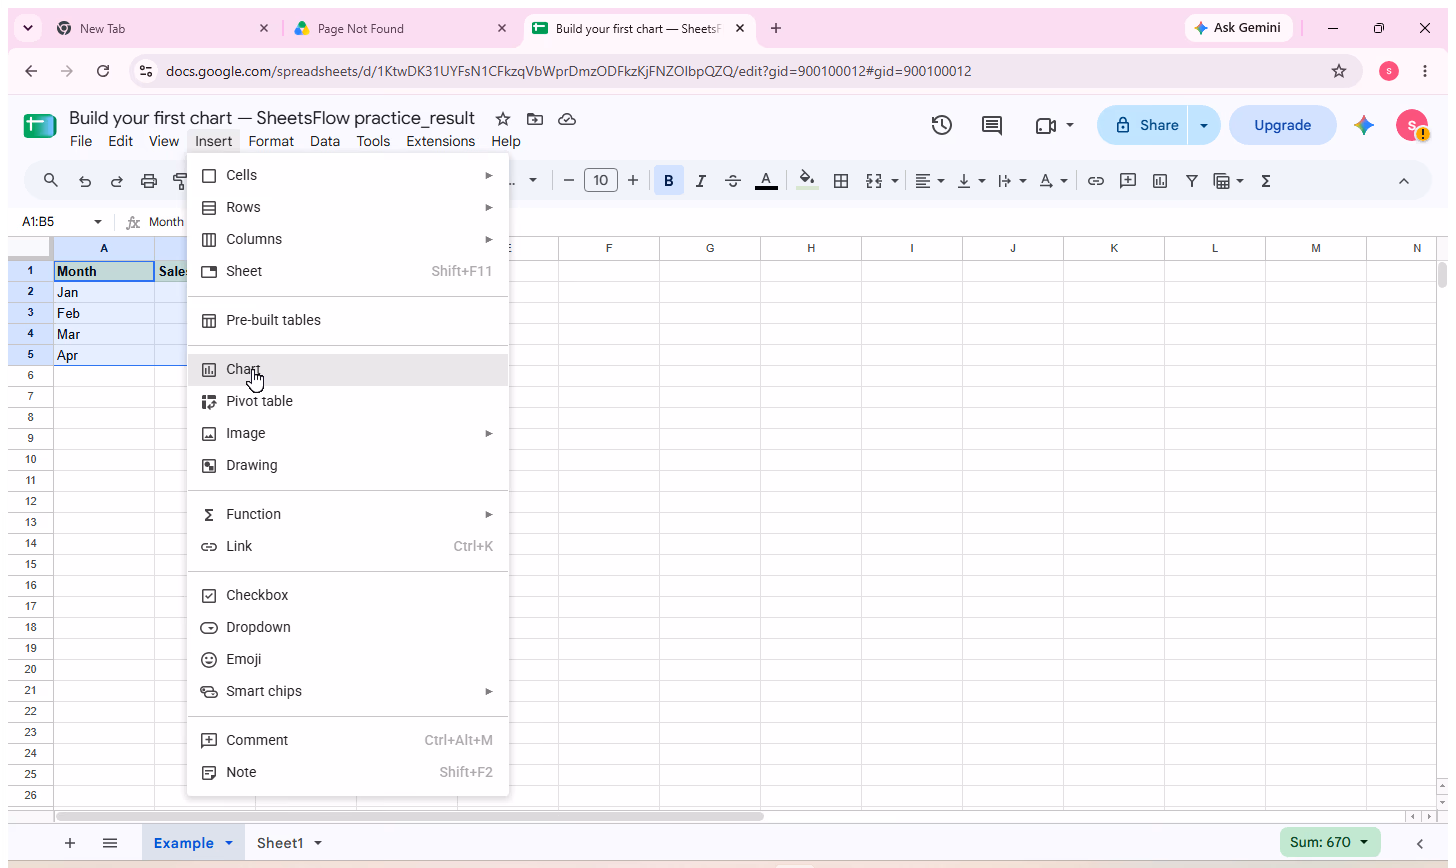Screen dimensions: 1456x868
Task: Insert a Checkbox from the menu
Action: (348, 595)
